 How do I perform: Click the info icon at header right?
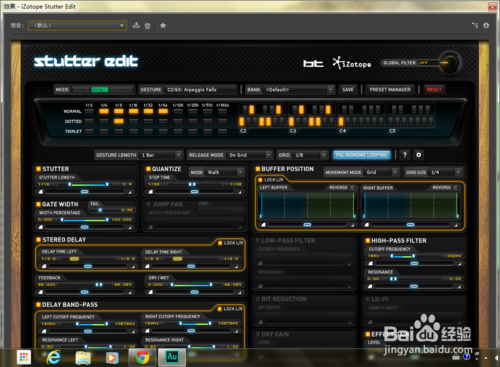(x=486, y=25)
